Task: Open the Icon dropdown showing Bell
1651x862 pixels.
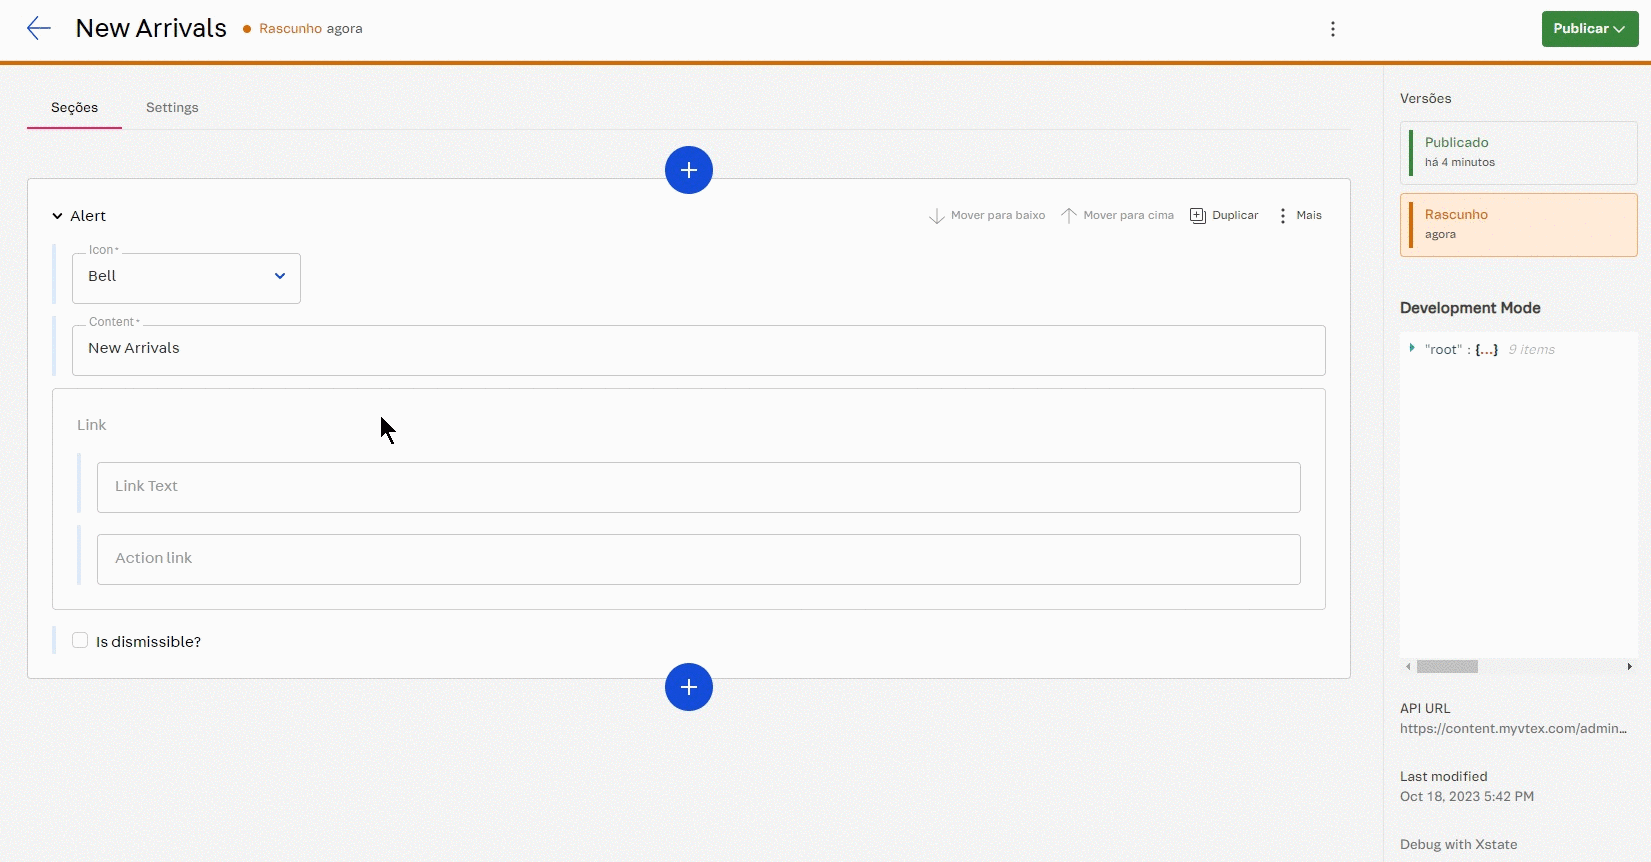Action: (x=186, y=277)
